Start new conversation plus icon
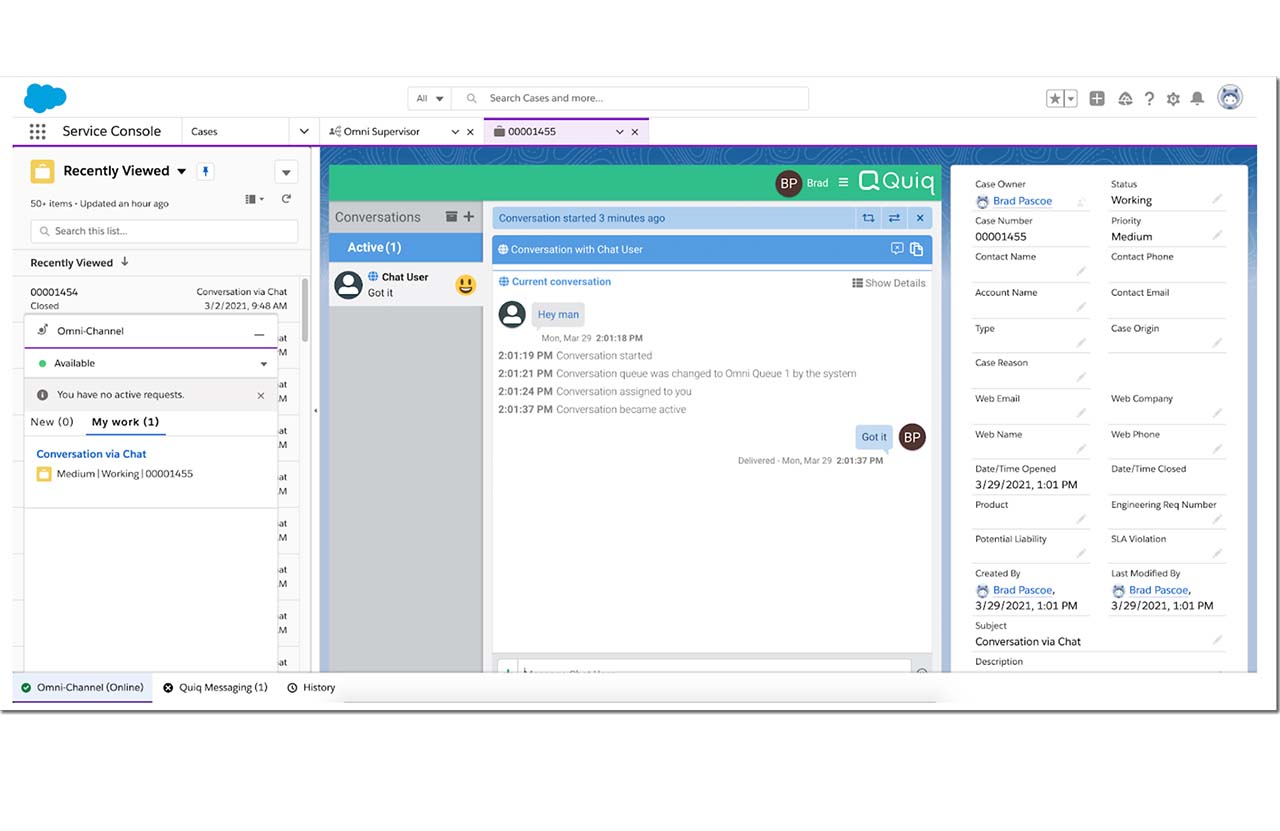This screenshot has height=831, width=1280. tap(468, 217)
